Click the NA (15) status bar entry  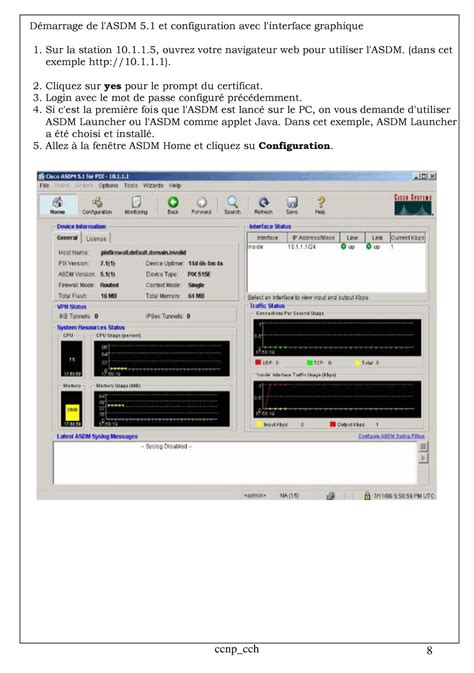289,496
